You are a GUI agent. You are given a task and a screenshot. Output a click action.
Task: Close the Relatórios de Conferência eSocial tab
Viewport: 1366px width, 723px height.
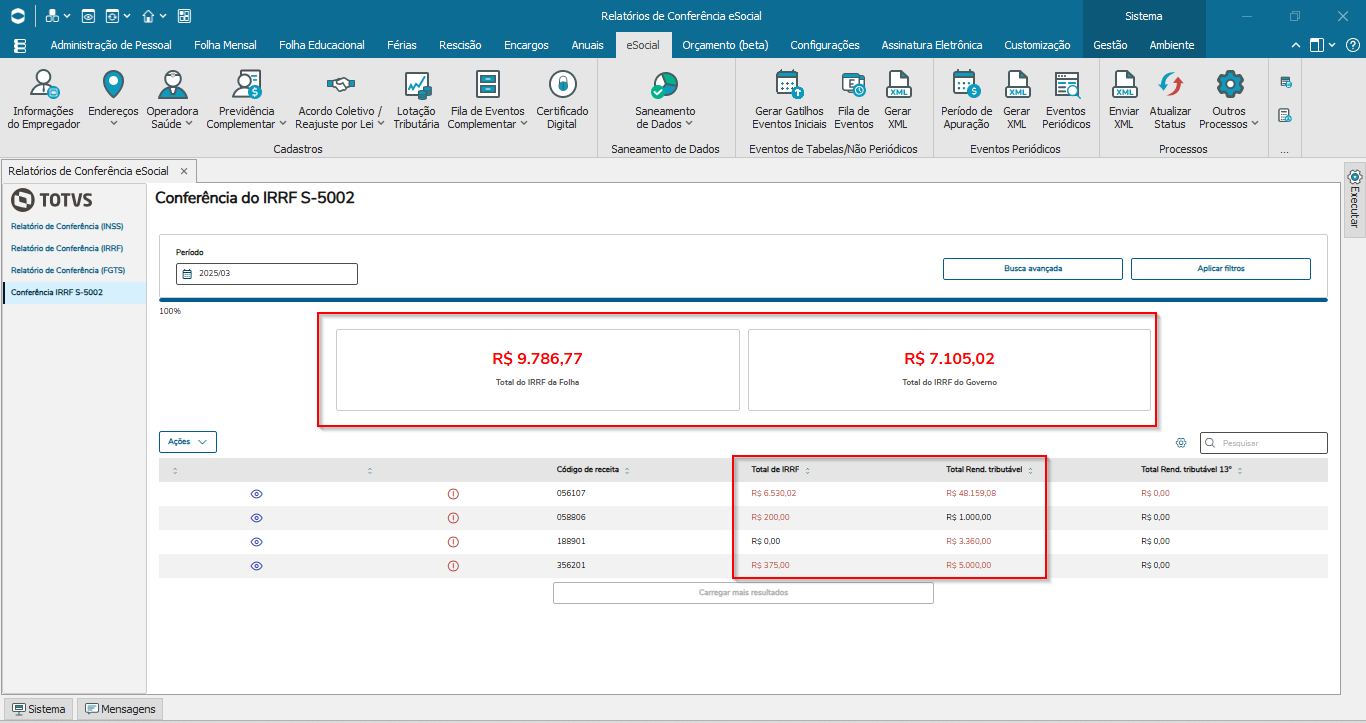point(184,171)
